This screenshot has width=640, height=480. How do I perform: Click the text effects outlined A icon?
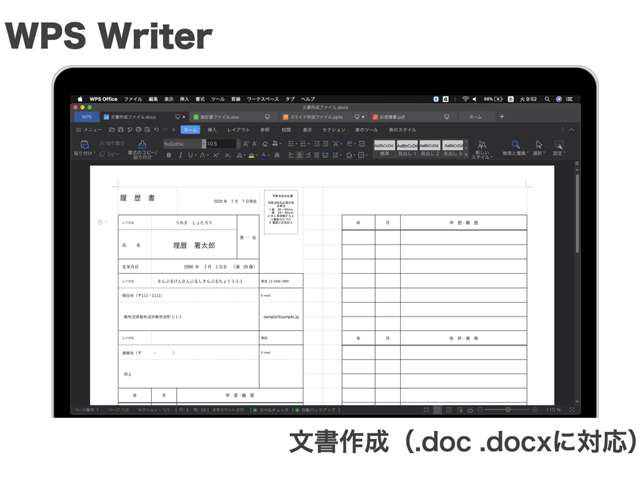(x=240, y=155)
